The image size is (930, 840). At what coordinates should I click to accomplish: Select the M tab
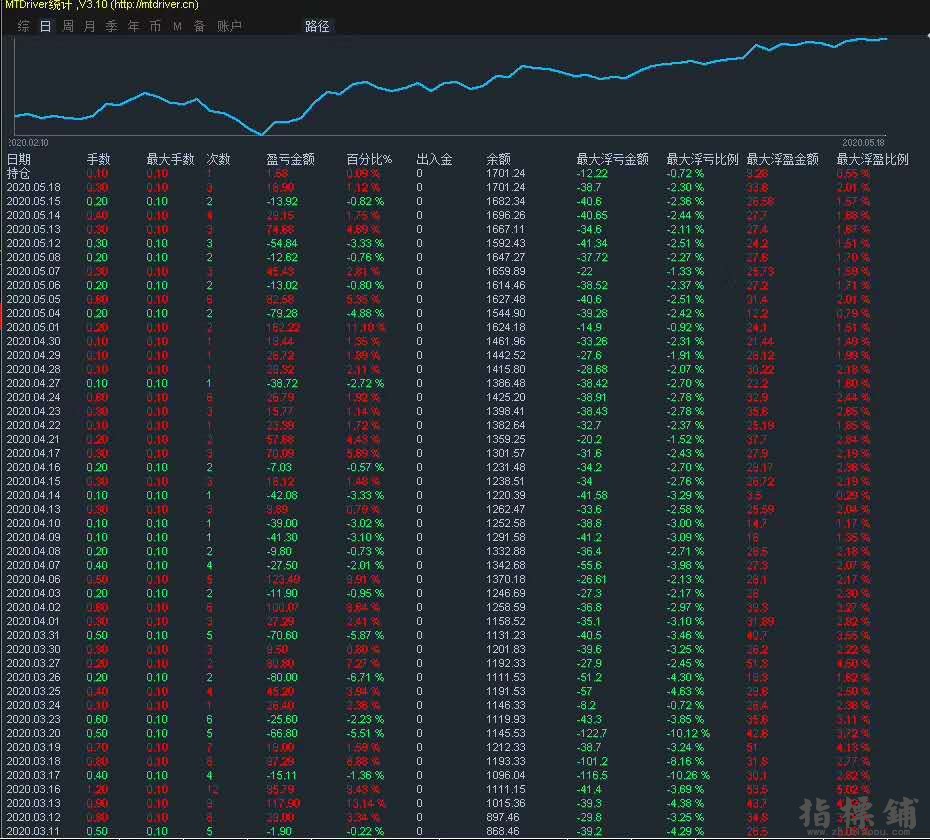177,26
